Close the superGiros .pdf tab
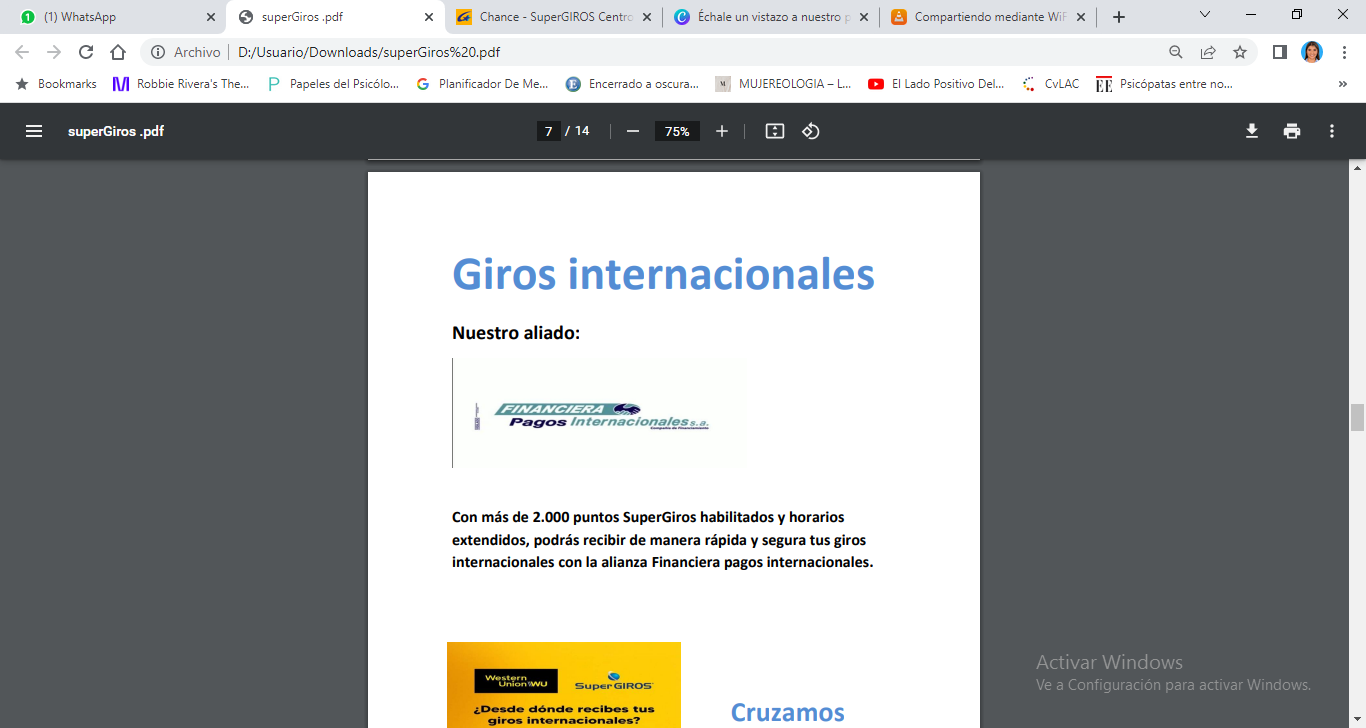 [x=428, y=17]
